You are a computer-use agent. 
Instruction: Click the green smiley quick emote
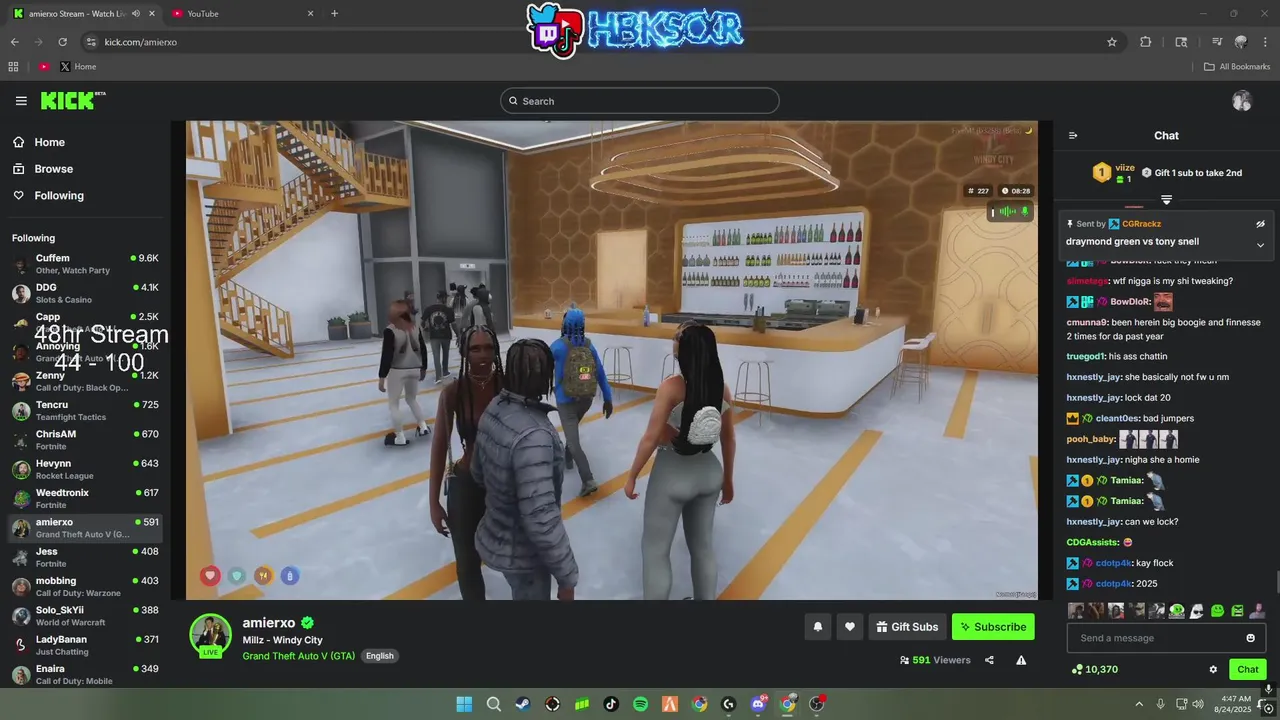tap(1217, 611)
